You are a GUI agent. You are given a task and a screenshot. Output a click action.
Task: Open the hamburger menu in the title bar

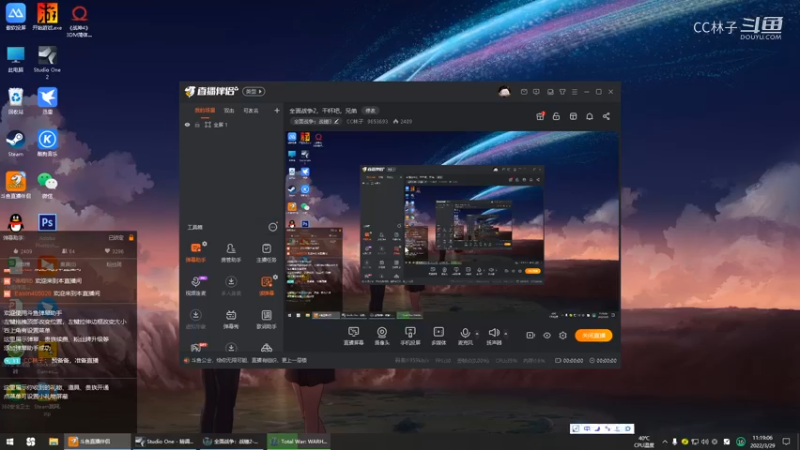(574, 92)
